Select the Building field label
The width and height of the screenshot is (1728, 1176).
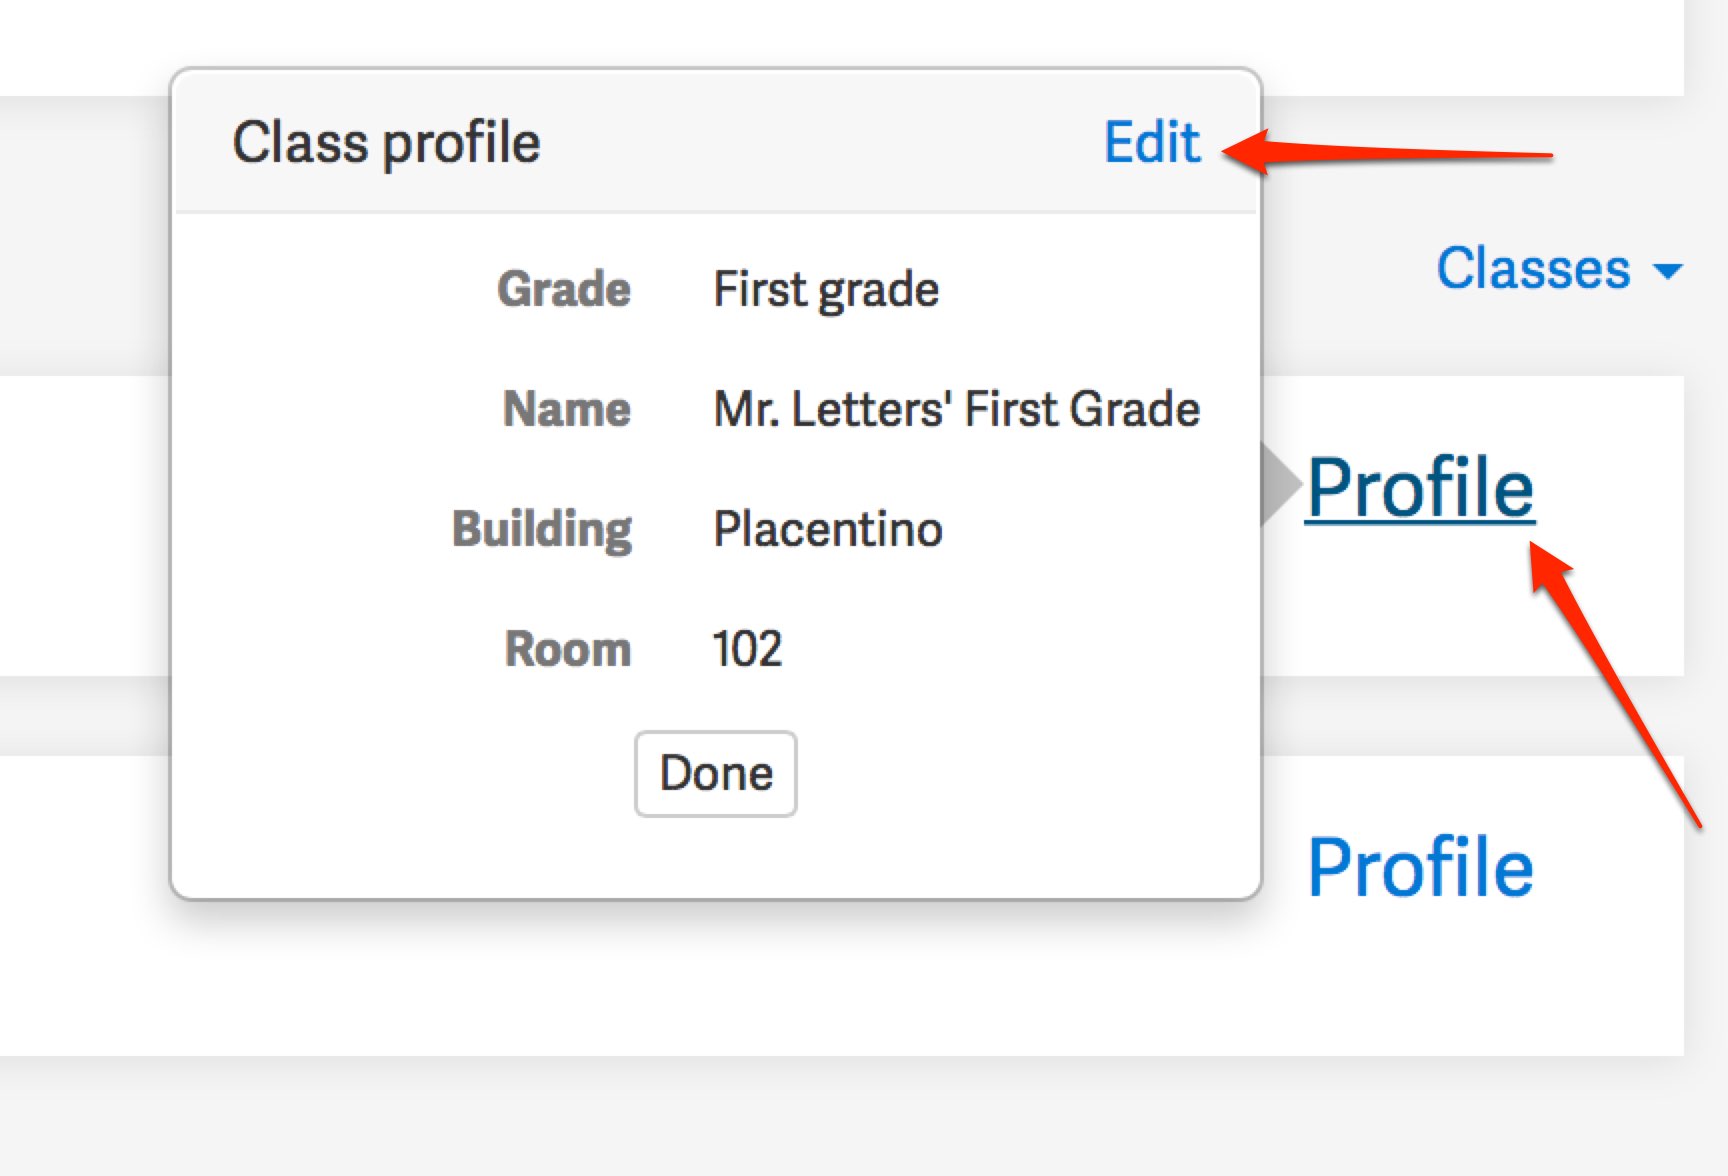[x=542, y=530]
